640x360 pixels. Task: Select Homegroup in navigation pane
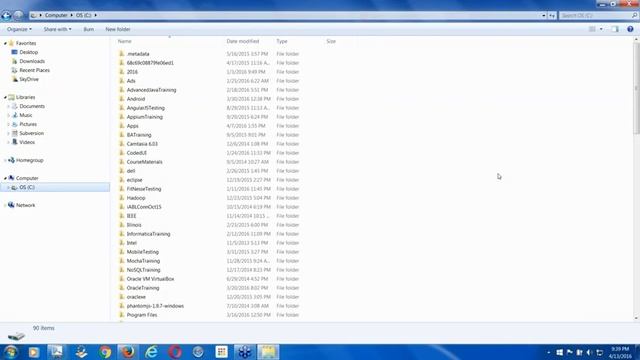tap(29, 160)
